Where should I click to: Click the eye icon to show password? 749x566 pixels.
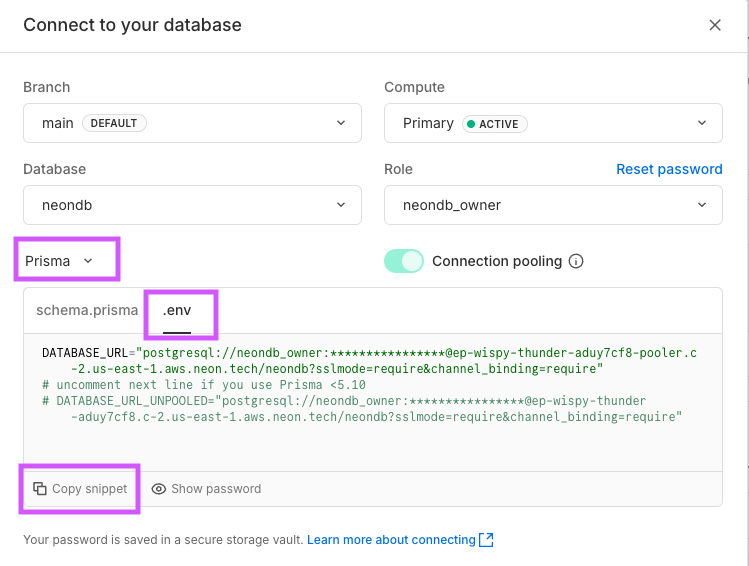tap(159, 489)
